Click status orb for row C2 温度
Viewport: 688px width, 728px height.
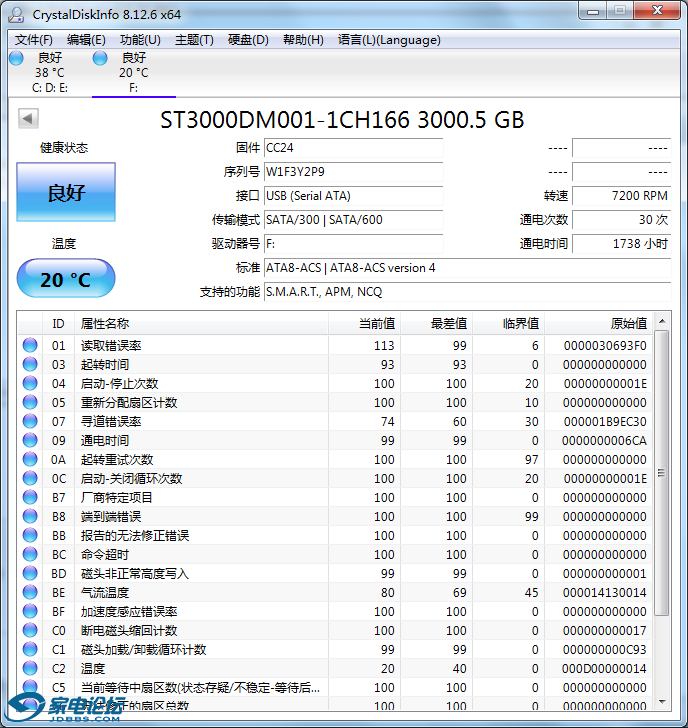click(30, 669)
